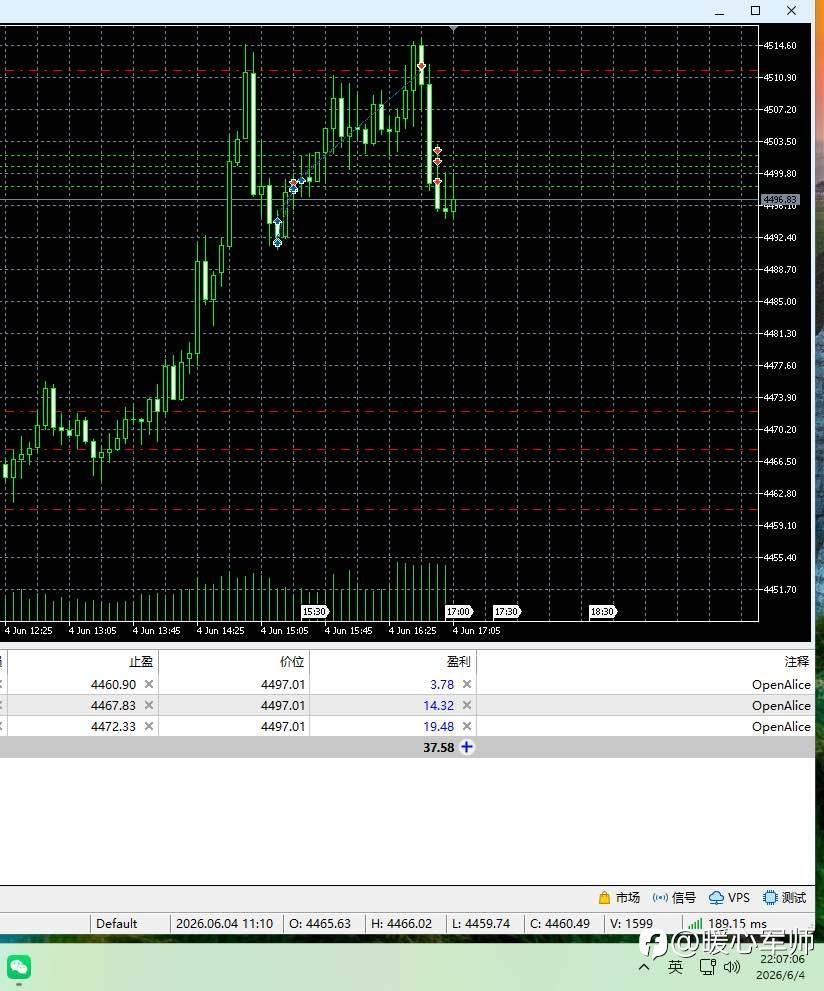Click the Default profile in status bar

pos(116,923)
